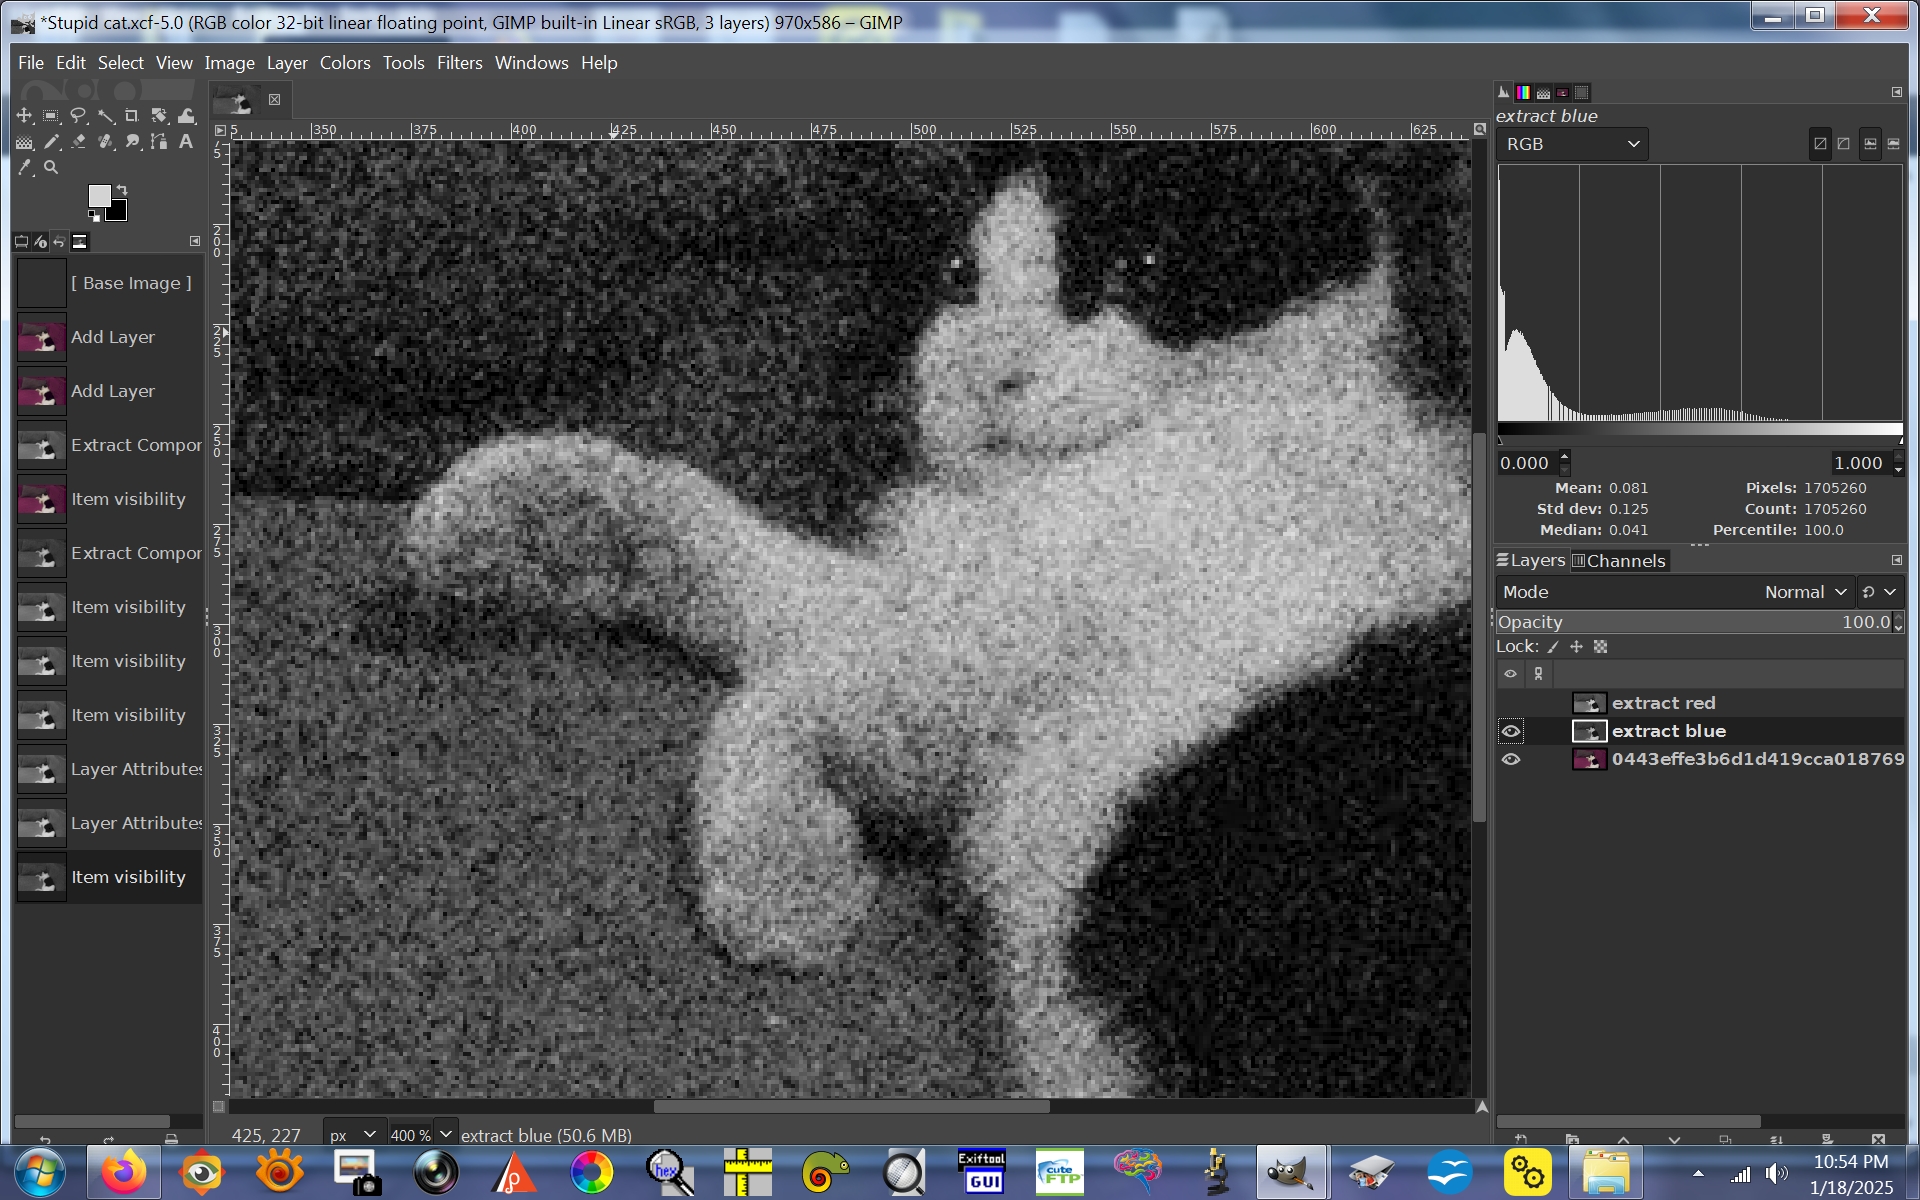The height and width of the screenshot is (1200, 1920).
Task: Swap foreground and background colors
Action: click(x=122, y=189)
